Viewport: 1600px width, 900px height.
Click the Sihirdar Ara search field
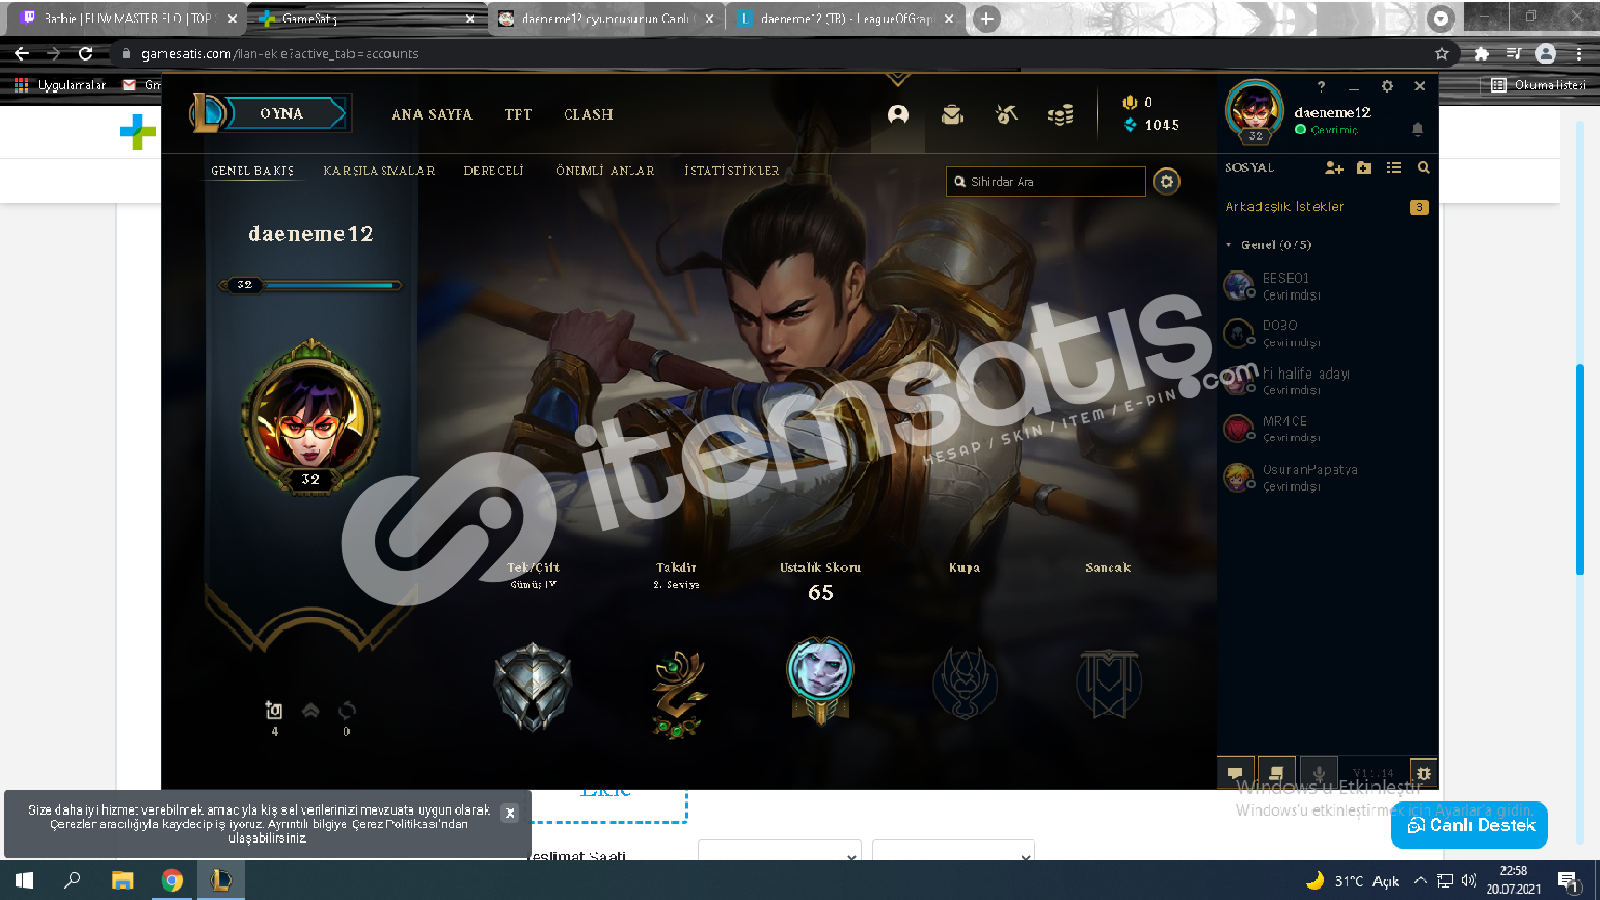coord(1045,182)
